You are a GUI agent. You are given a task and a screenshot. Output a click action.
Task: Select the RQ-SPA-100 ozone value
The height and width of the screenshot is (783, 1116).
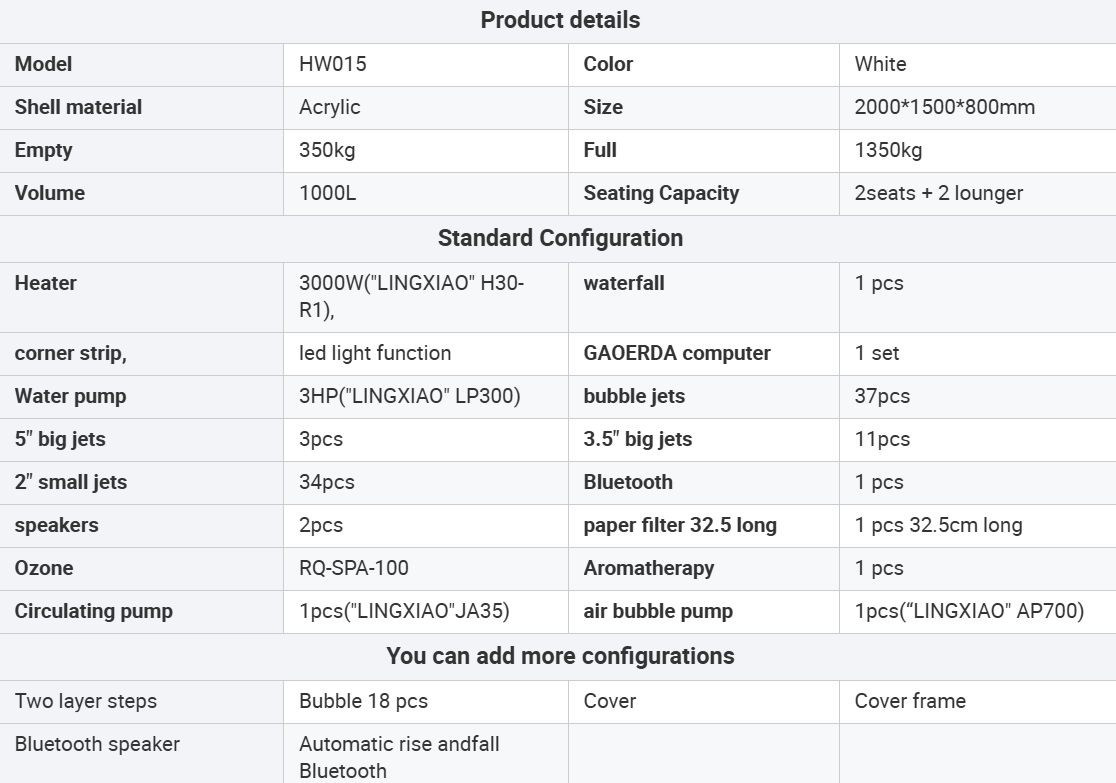pos(354,568)
